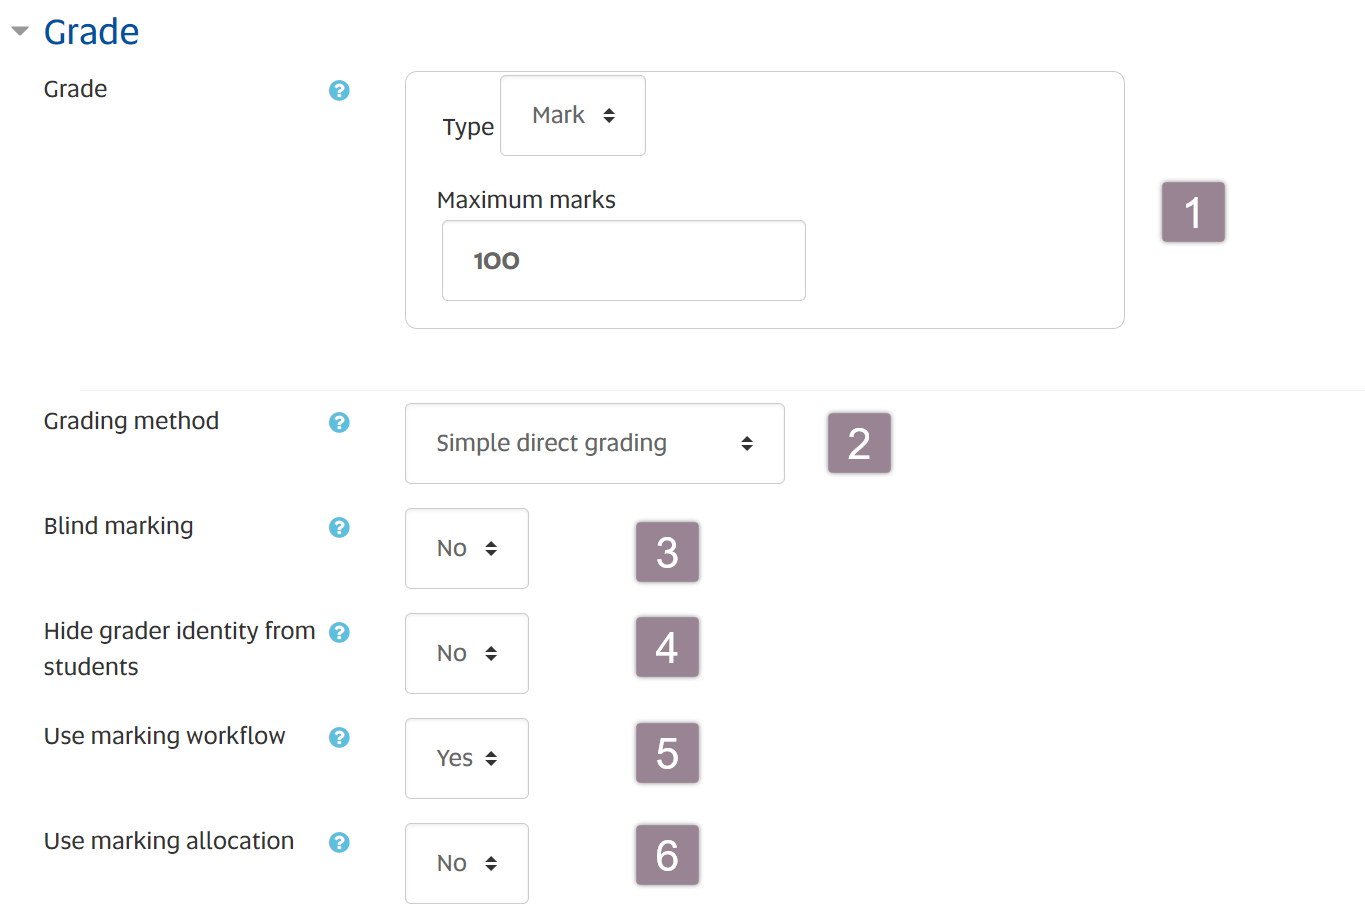This screenshot has width=1365, height=916.
Task: Open the grade Type selector
Action: pos(572,115)
